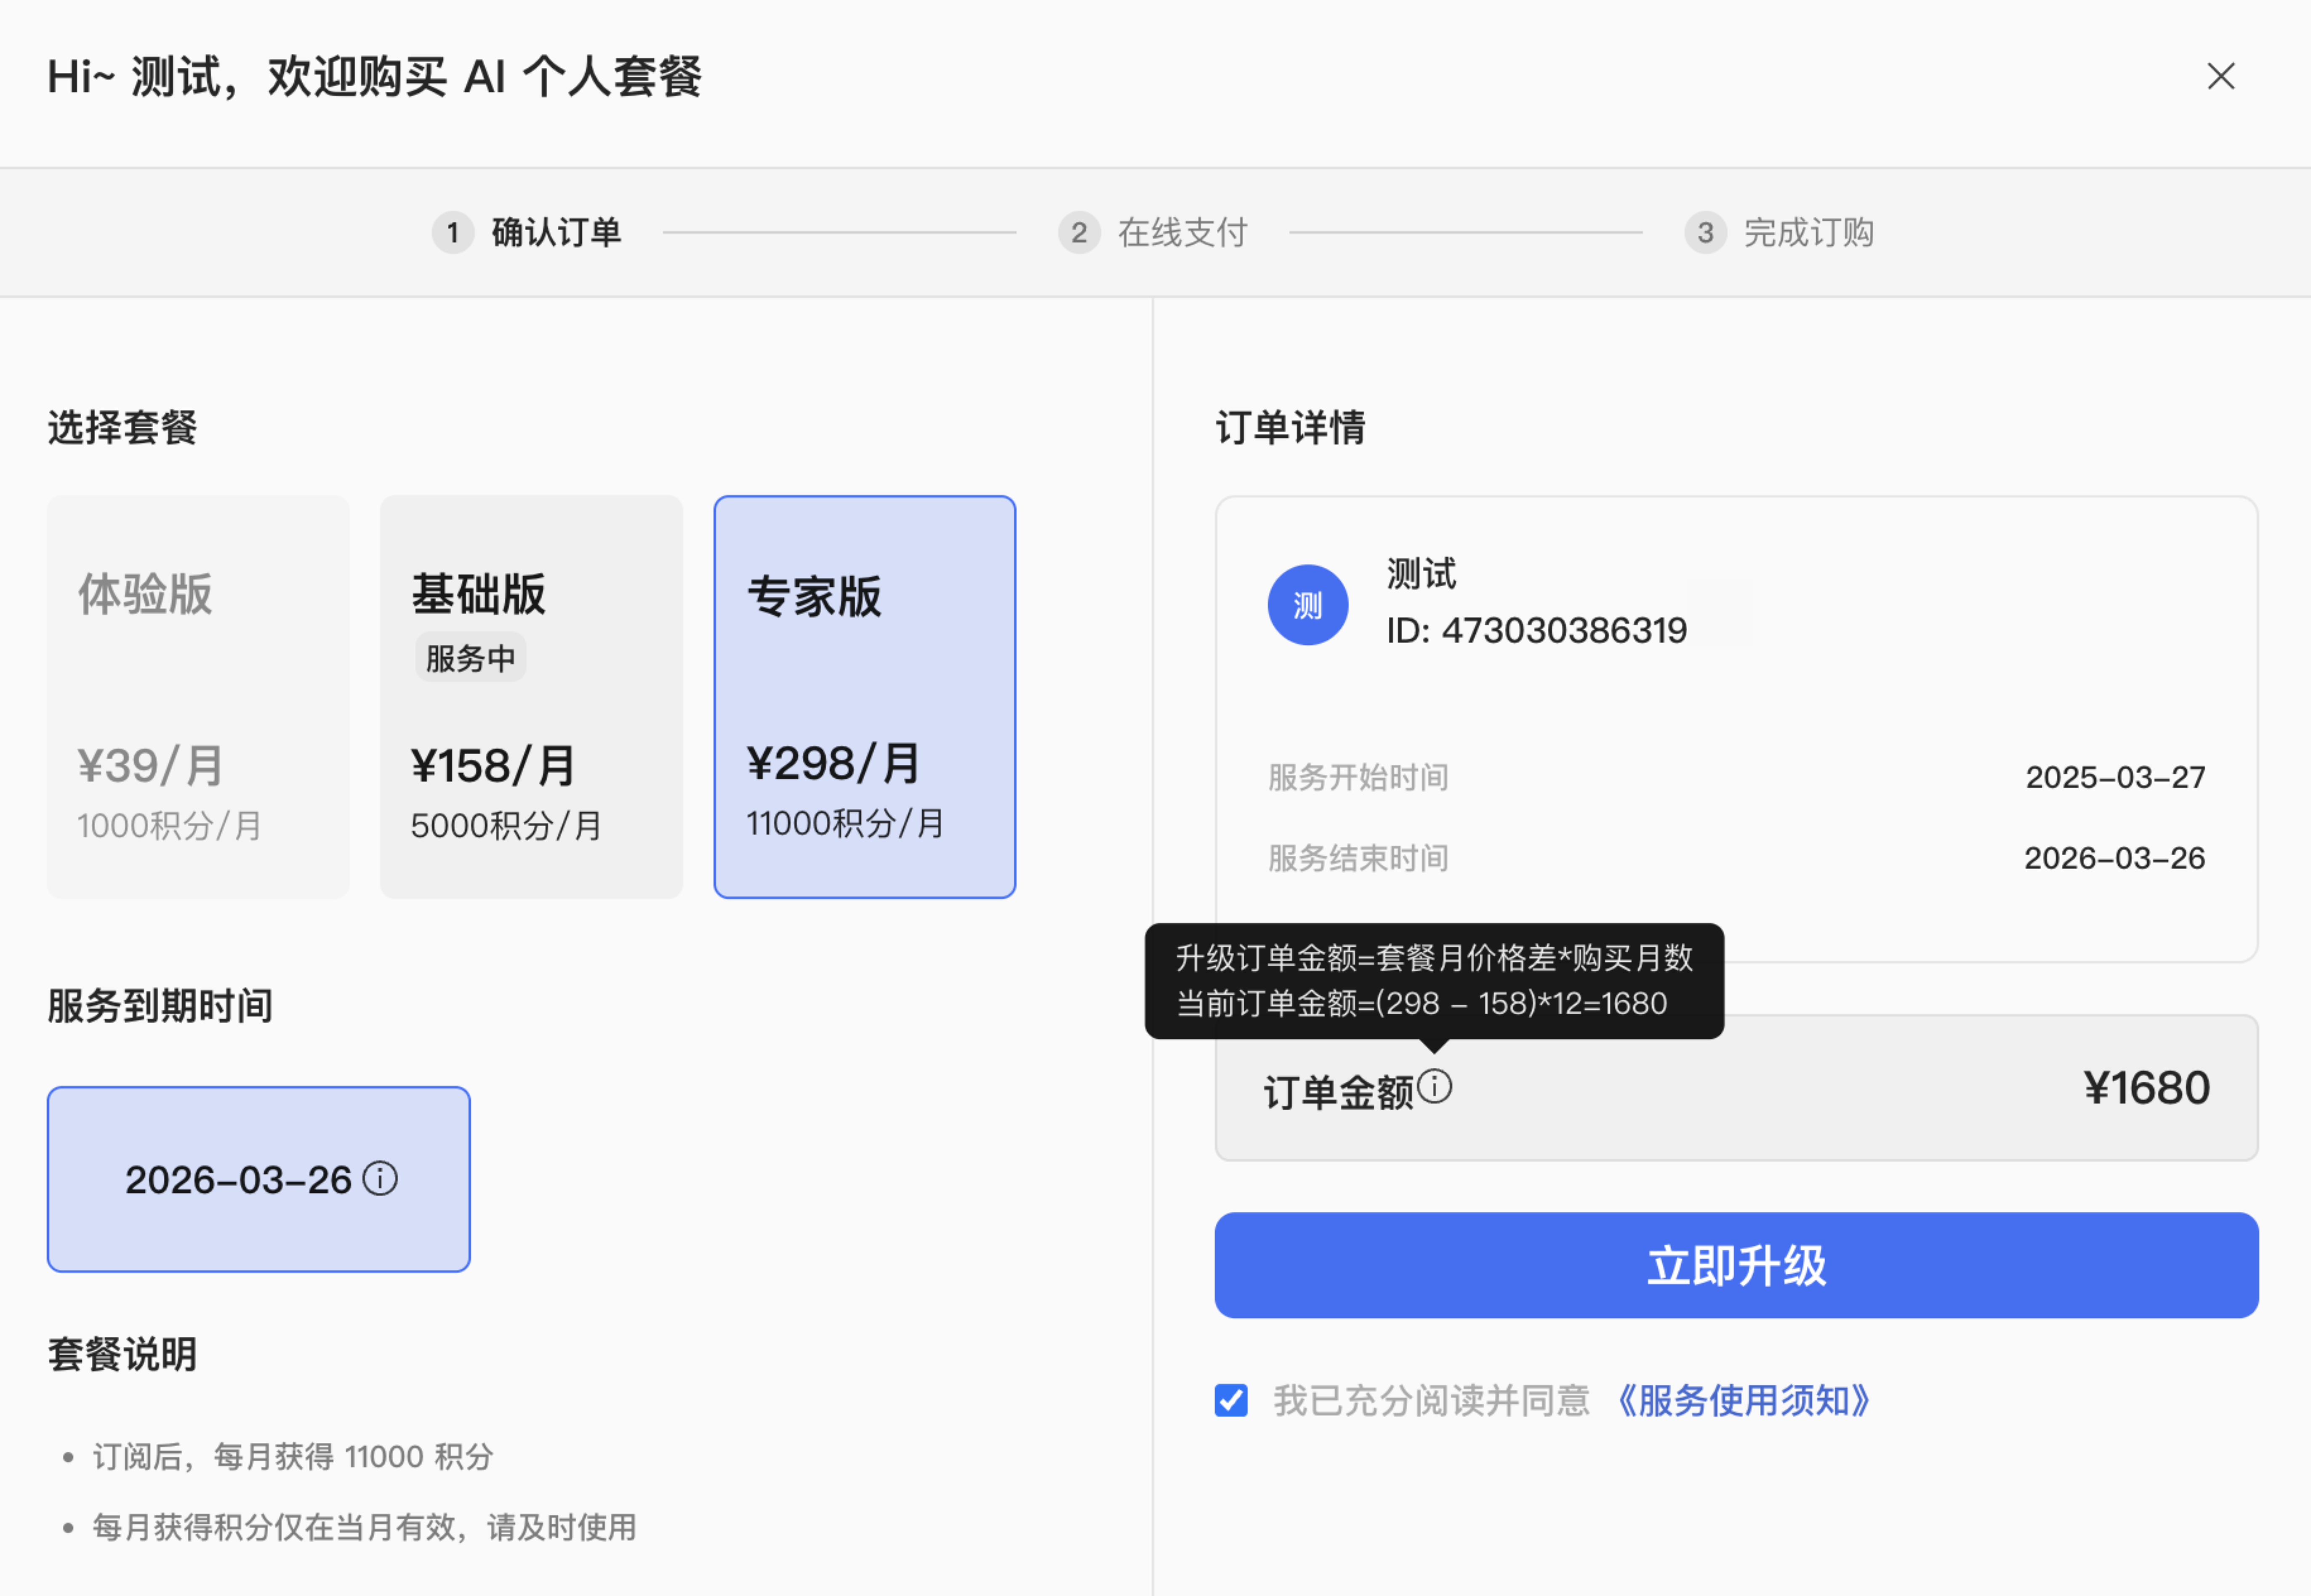2311x1596 pixels.
Task: Click the 服务结束时间 label
Action: point(1358,858)
